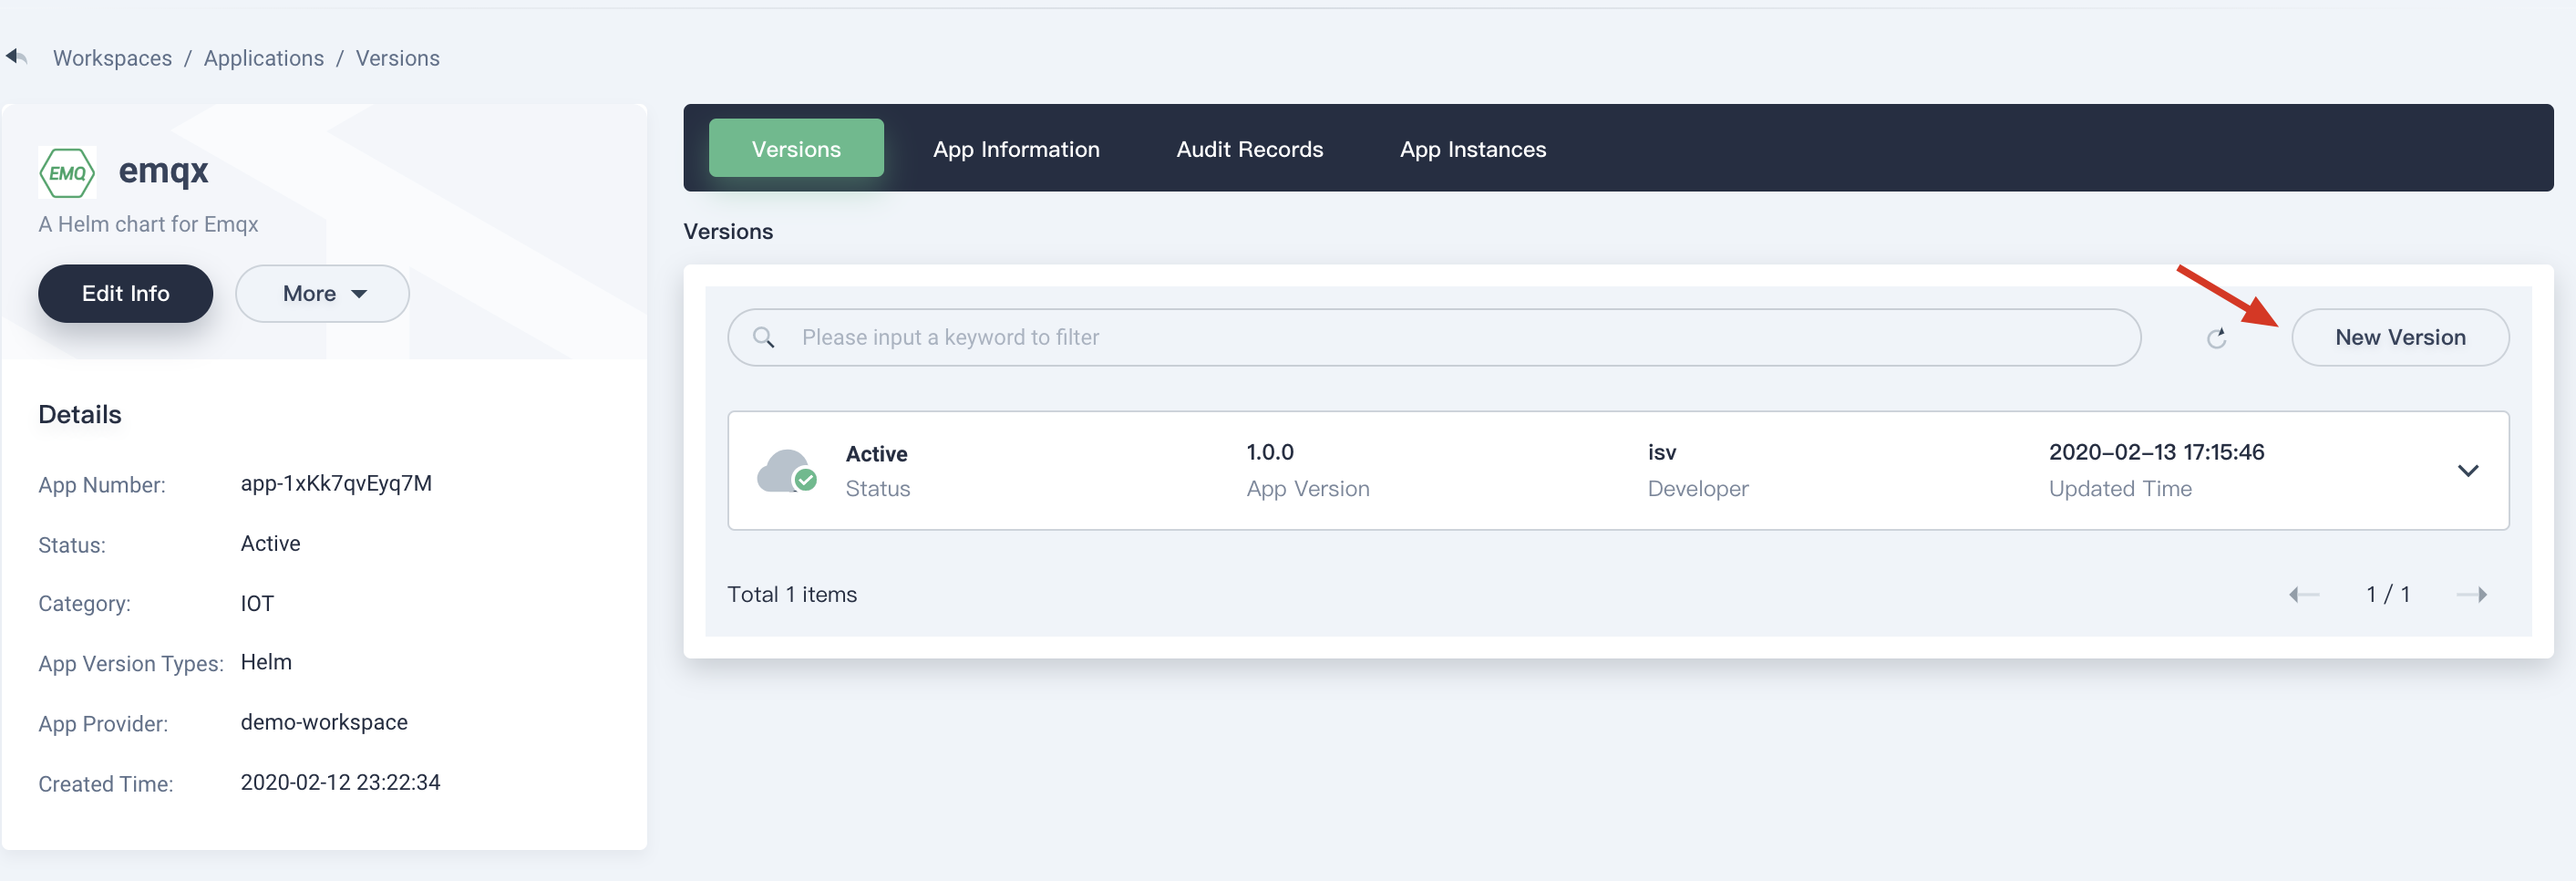Open the App Information tab
Viewport: 2576px width, 881px height.
(1016, 149)
